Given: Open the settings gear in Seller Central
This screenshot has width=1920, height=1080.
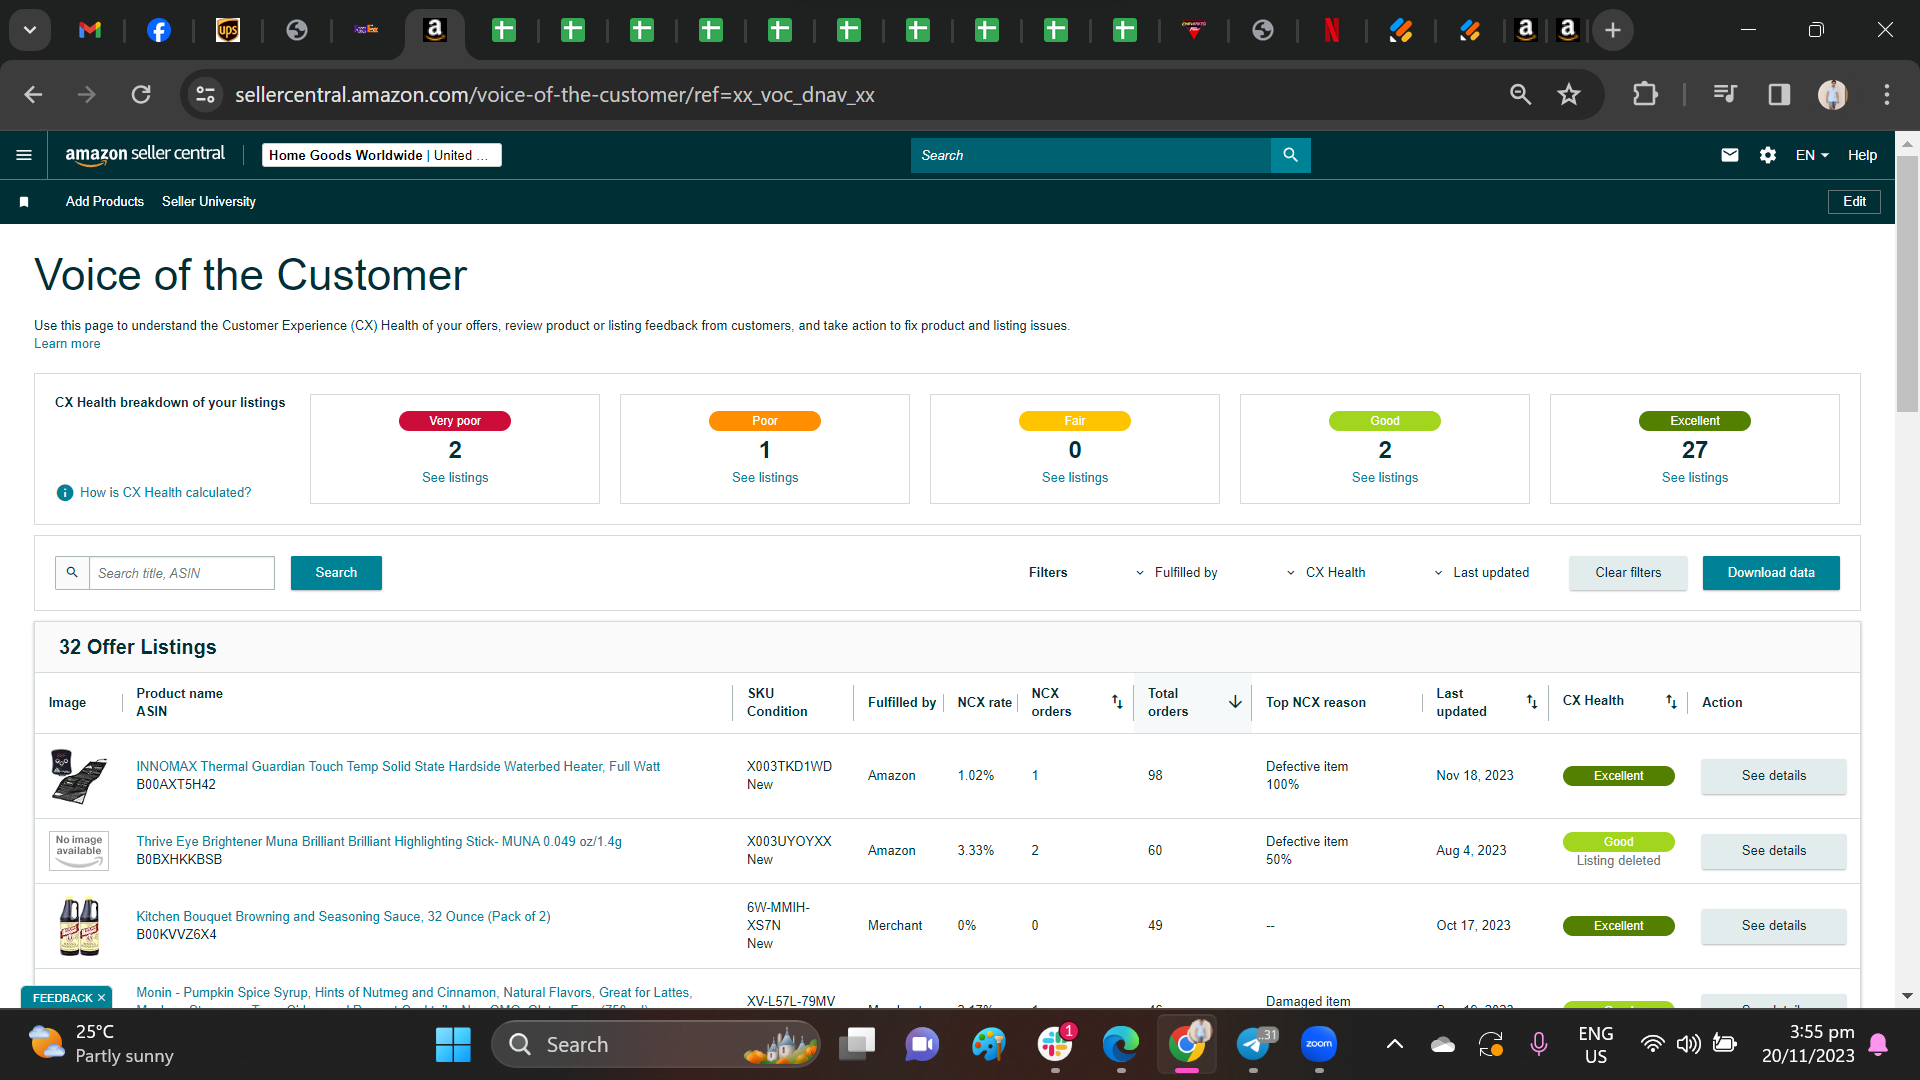Looking at the screenshot, I should point(1767,155).
